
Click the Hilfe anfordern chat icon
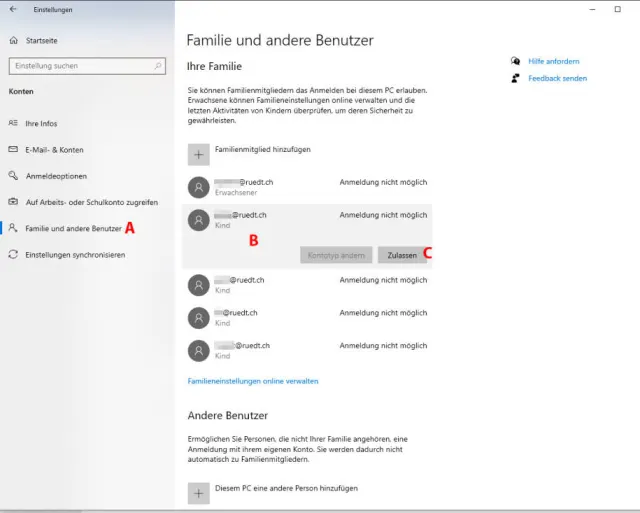(x=516, y=61)
